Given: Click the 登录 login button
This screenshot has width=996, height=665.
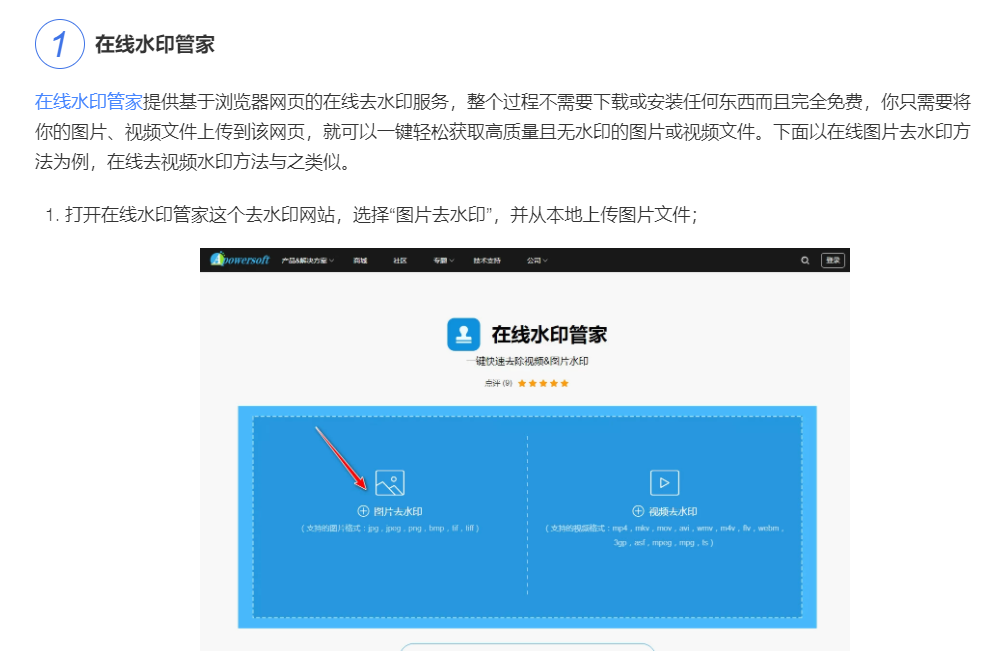Looking at the screenshot, I should 833,260.
